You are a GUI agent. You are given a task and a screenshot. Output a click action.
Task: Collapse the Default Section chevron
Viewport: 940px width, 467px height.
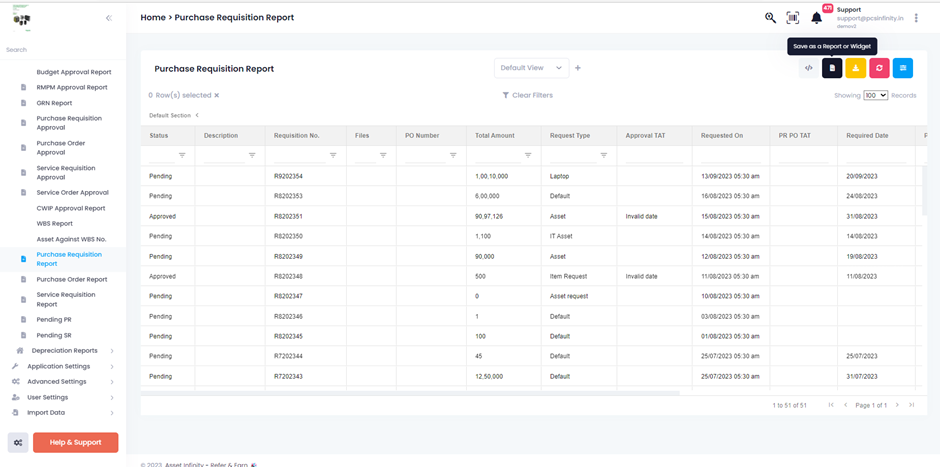coord(197,116)
